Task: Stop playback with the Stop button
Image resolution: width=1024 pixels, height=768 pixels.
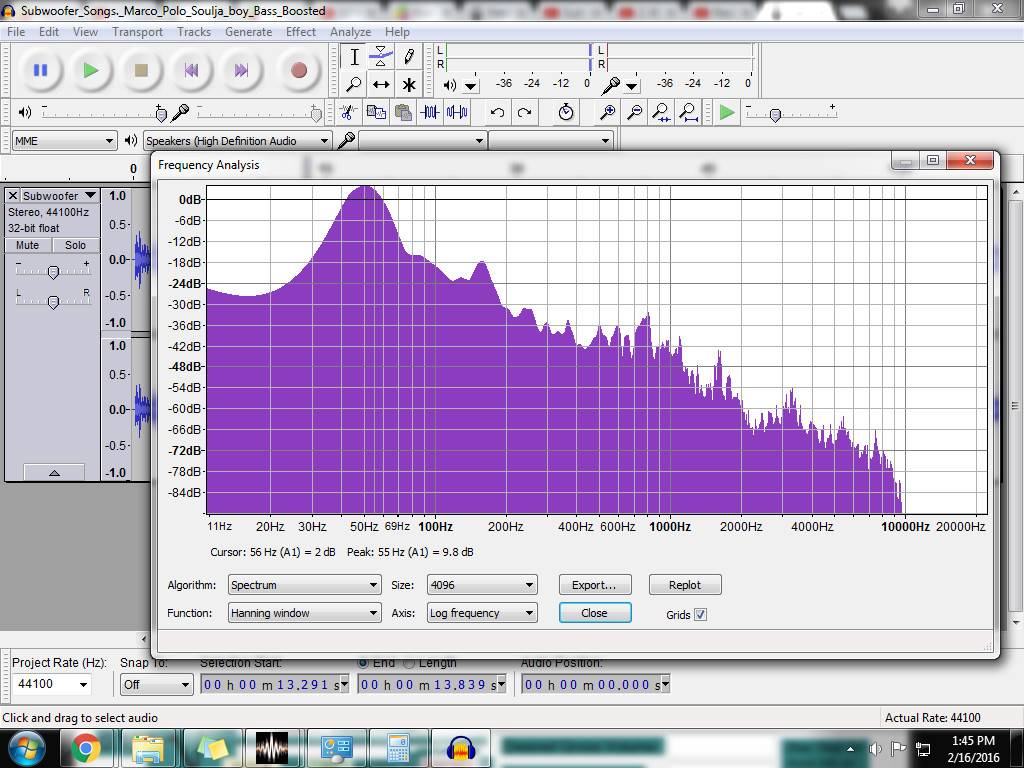Action: tap(141, 70)
